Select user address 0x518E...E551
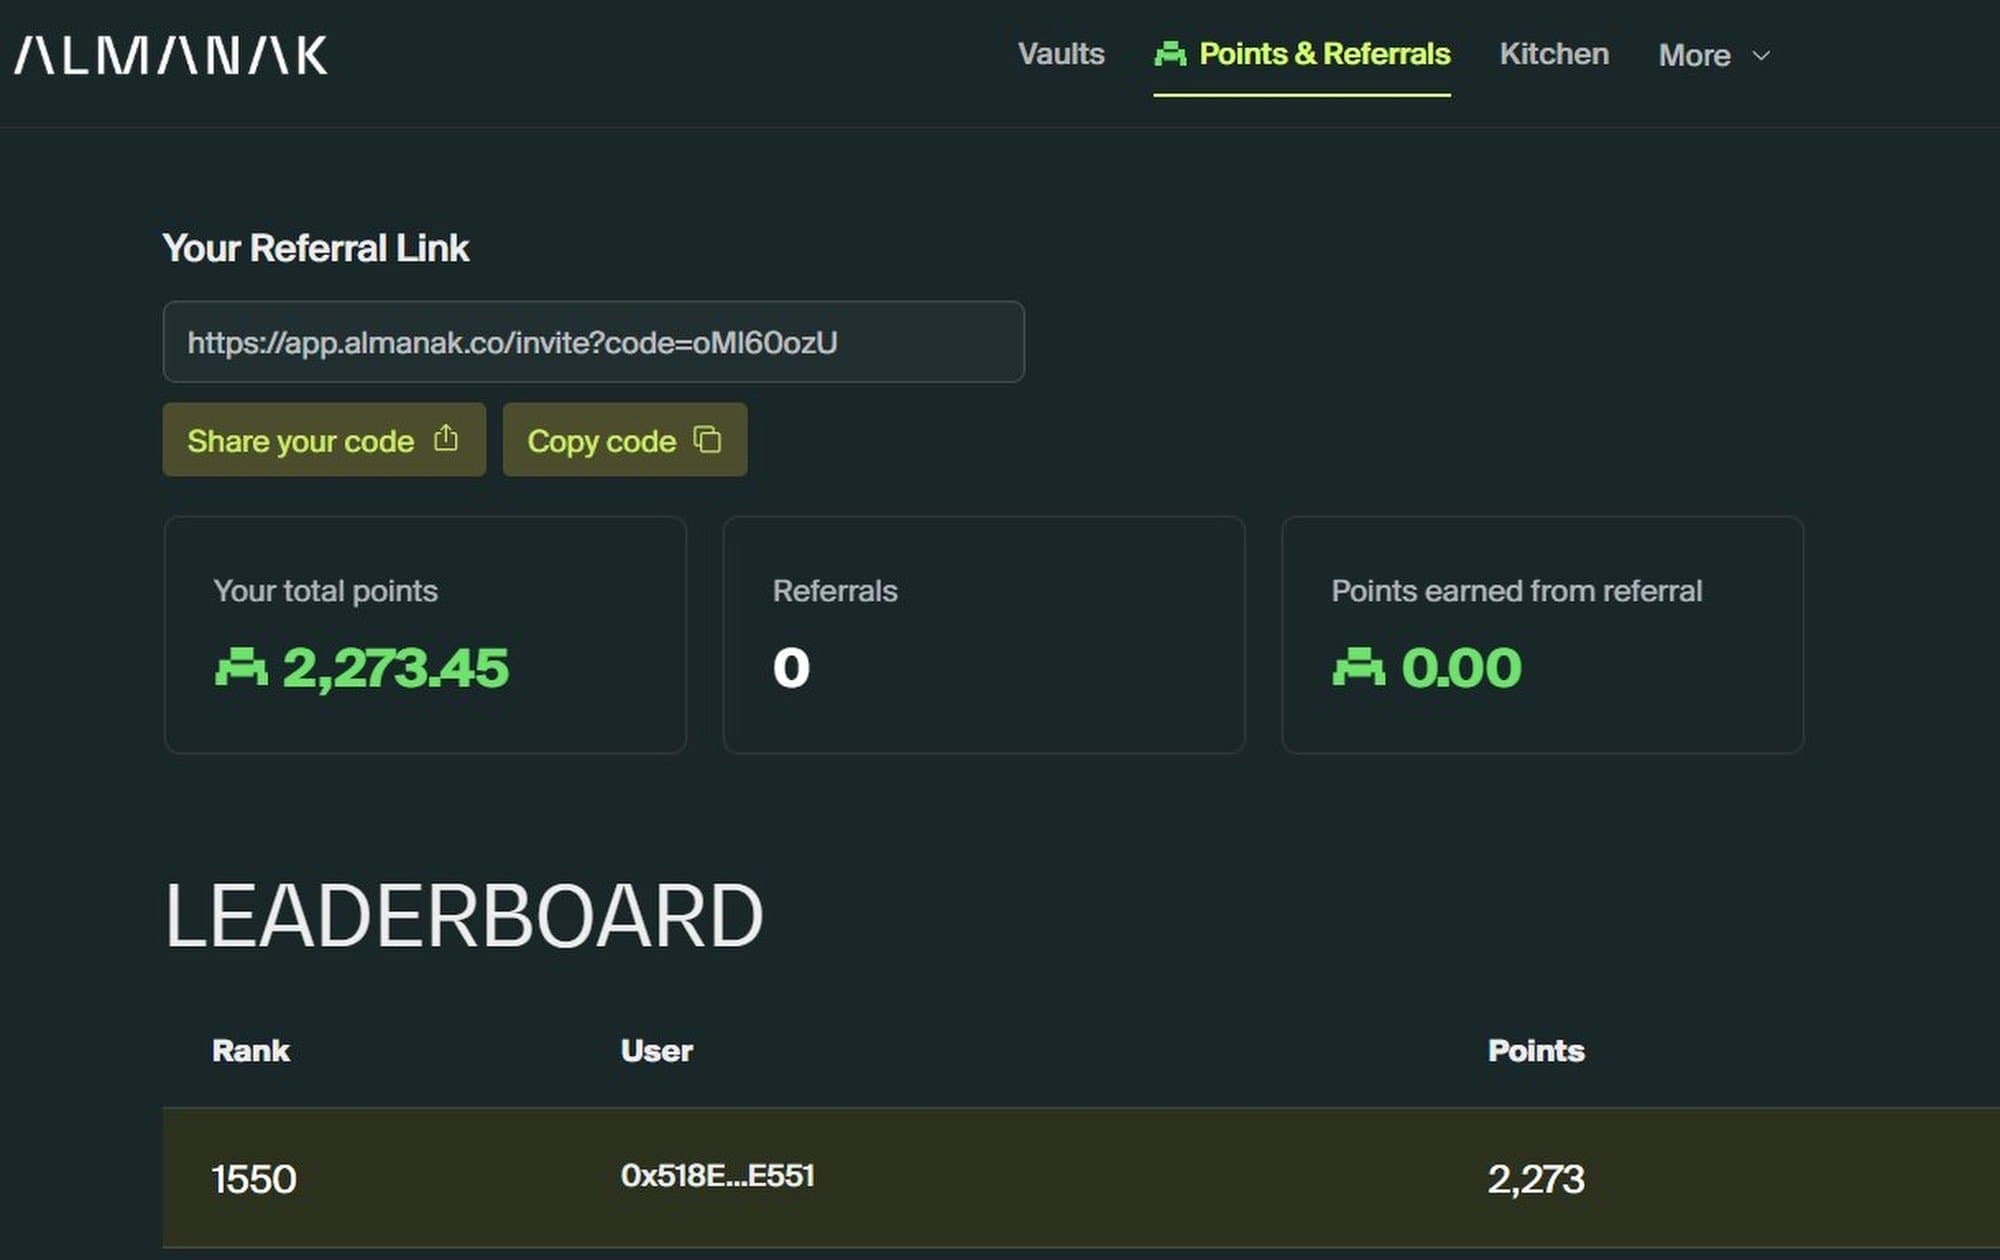This screenshot has height=1260, width=2000. (717, 1176)
